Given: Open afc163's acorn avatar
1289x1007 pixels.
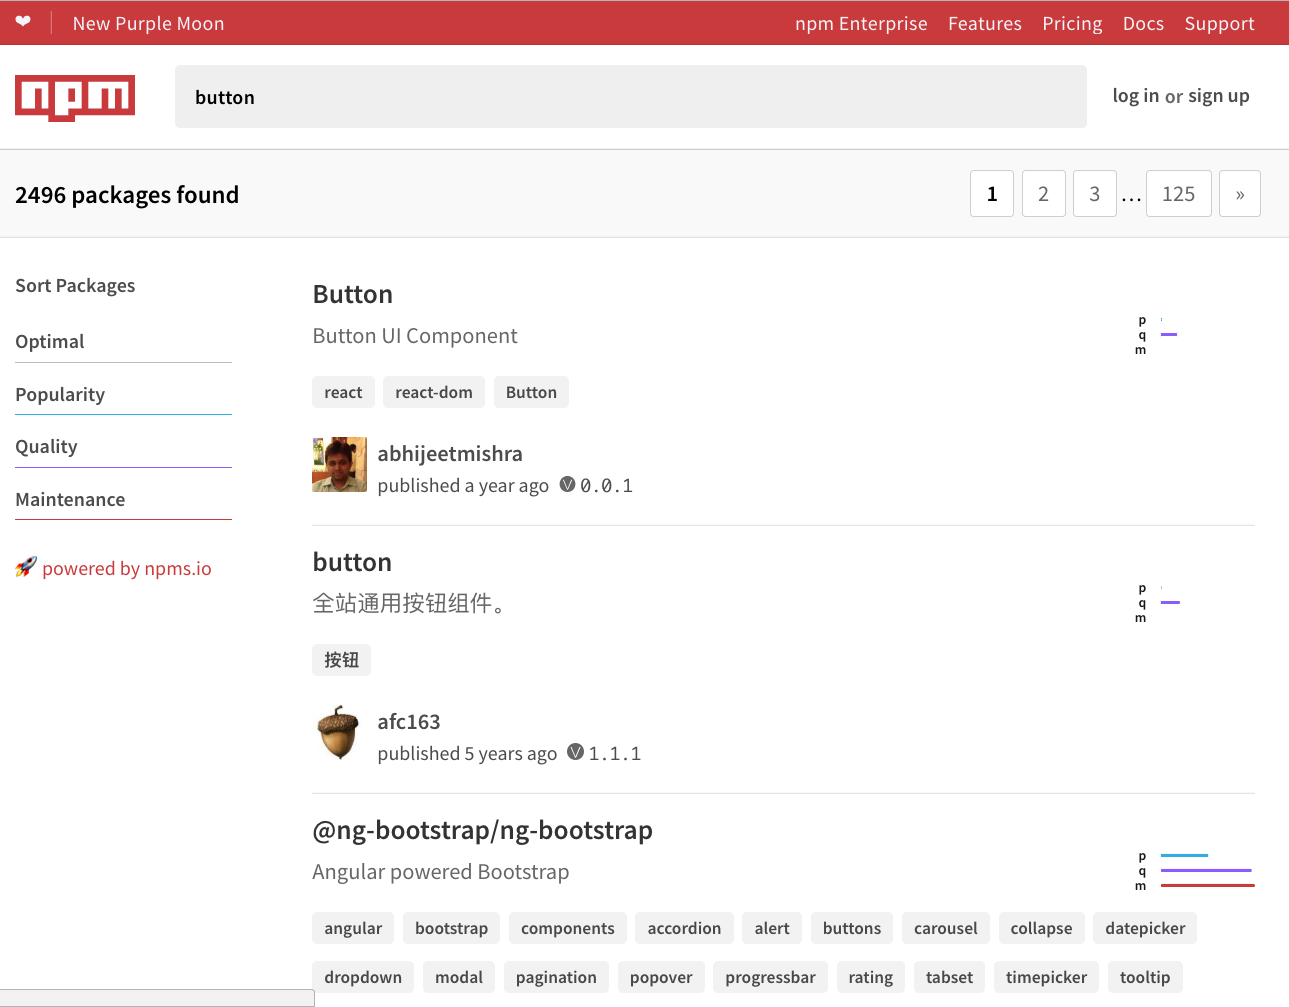Looking at the screenshot, I should point(340,733).
